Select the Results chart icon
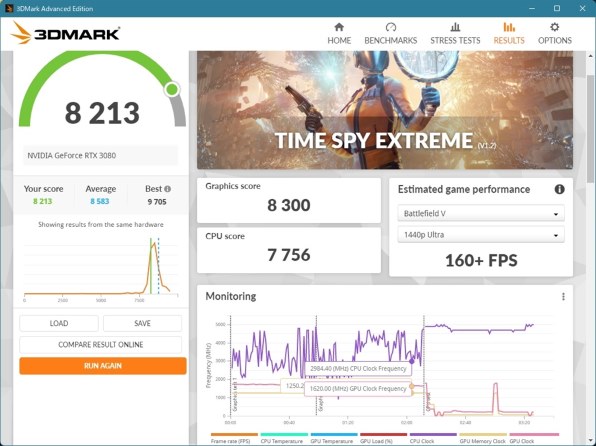 [509, 27]
